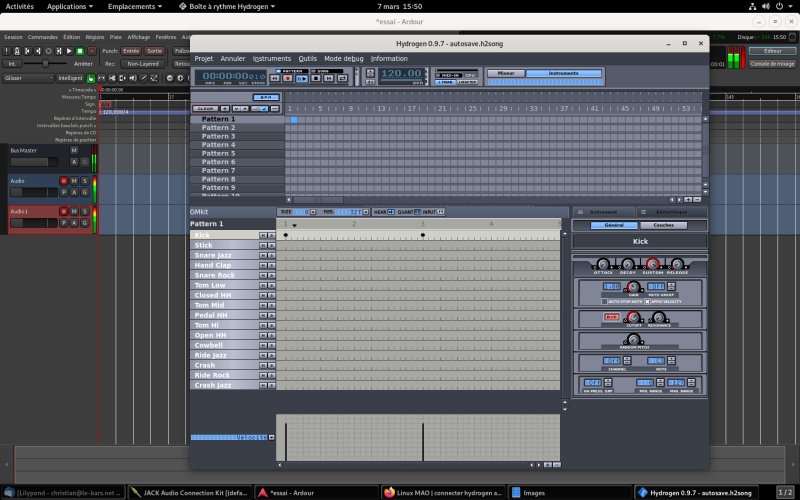
Task: Toggle the J.MASTER JACK master button
Action: (x=467, y=82)
